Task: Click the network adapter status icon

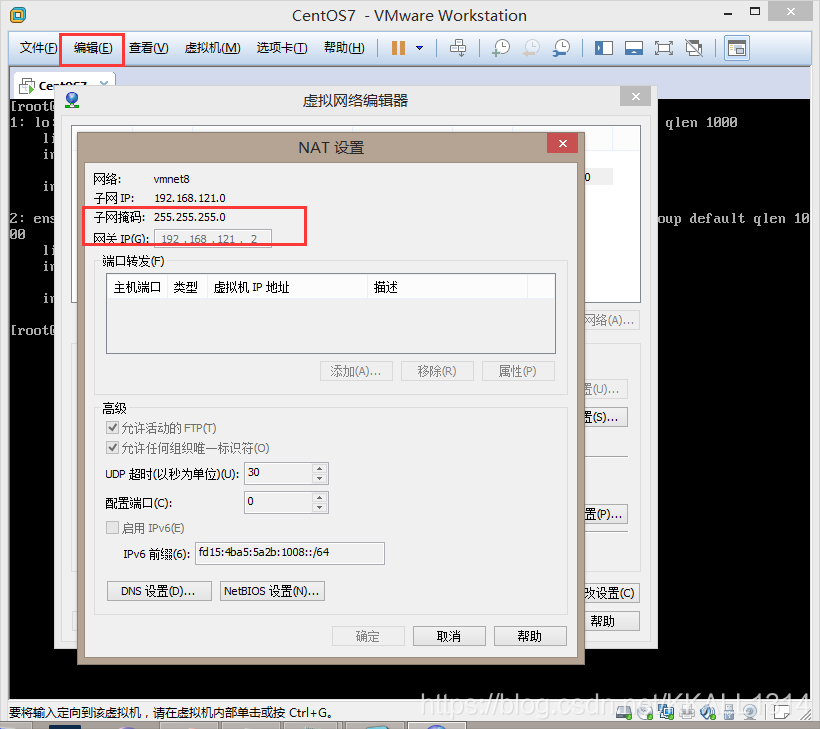Action: [666, 712]
